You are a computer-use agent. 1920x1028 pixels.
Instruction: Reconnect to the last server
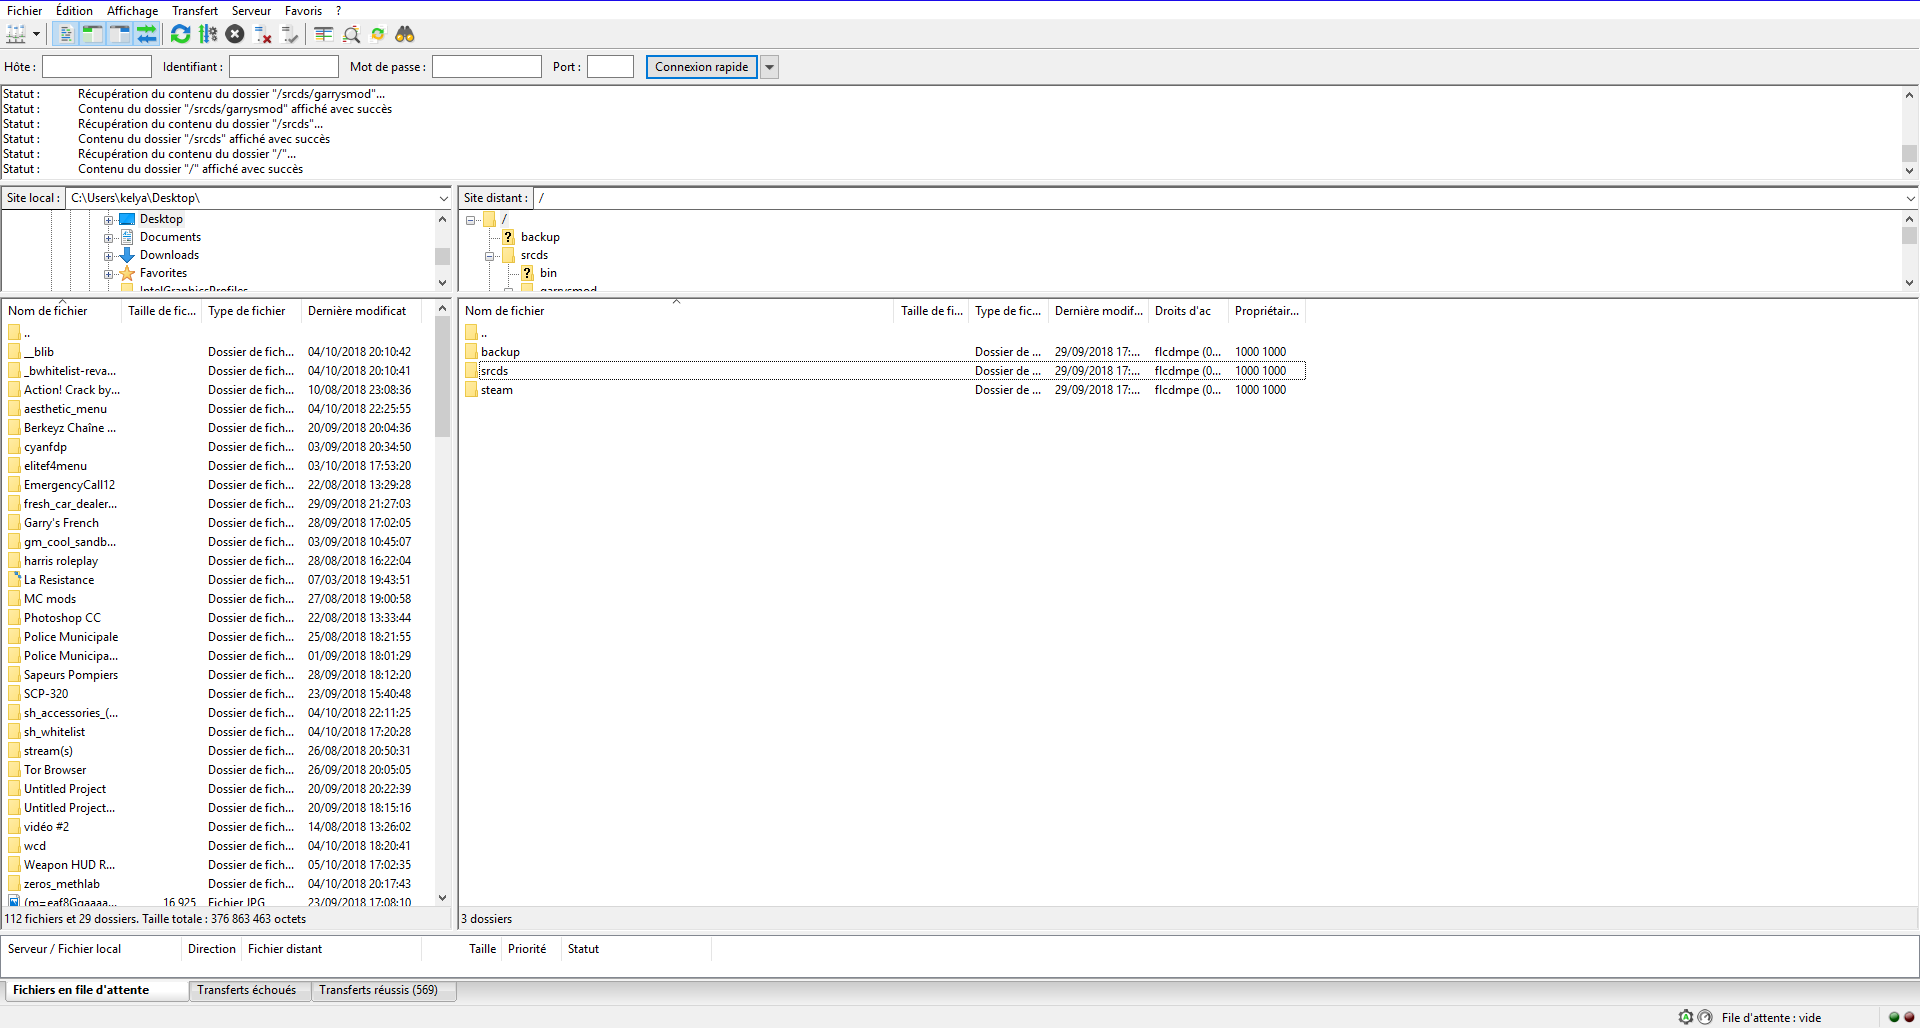coord(290,35)
